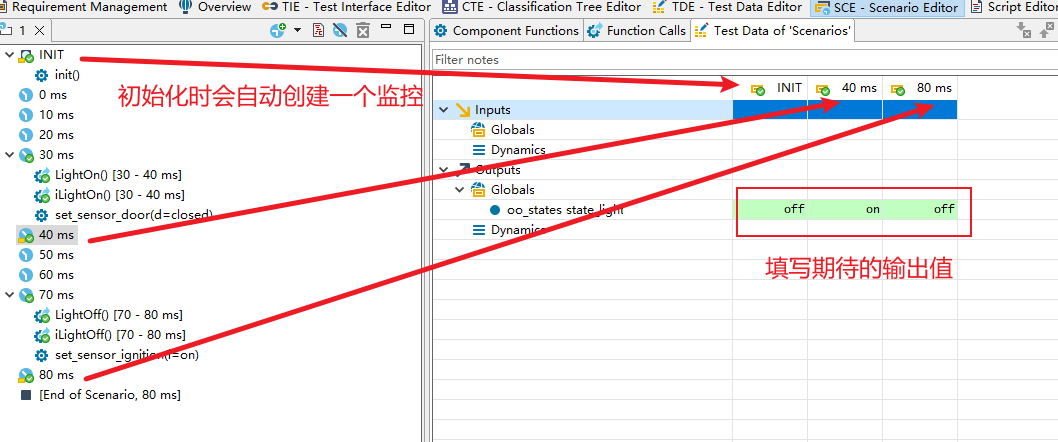Switch to Component Functions tab

[507, 30]
